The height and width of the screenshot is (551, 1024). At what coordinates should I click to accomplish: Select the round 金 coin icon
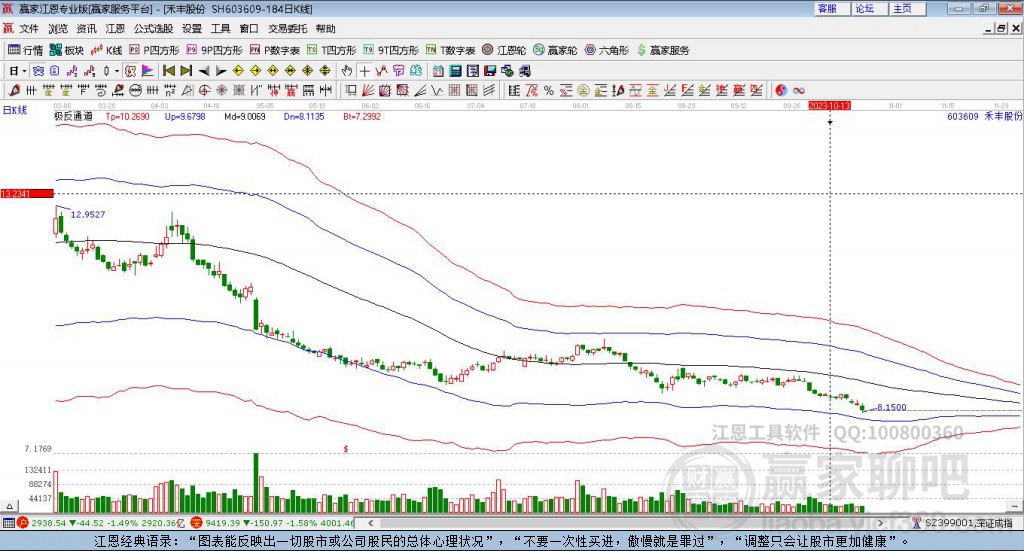(x=583, y=91)
